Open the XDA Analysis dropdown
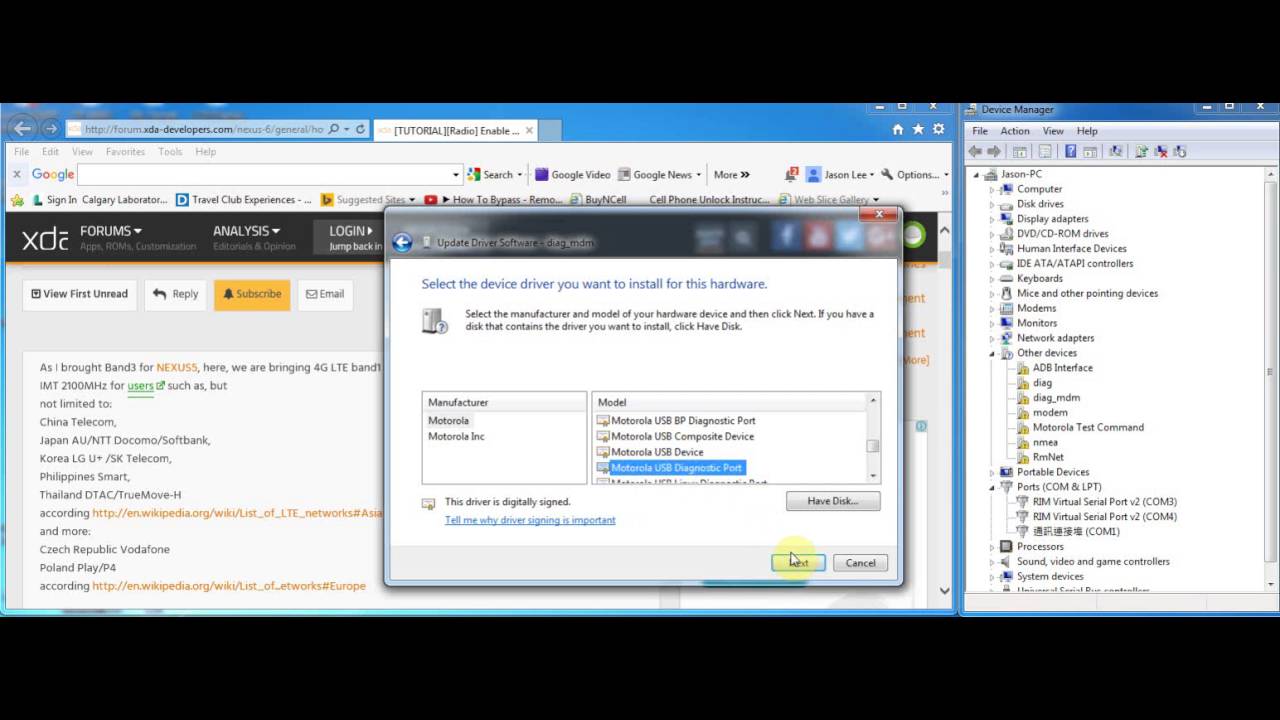This screenshot has width=1280, height=720. point(246,231)
